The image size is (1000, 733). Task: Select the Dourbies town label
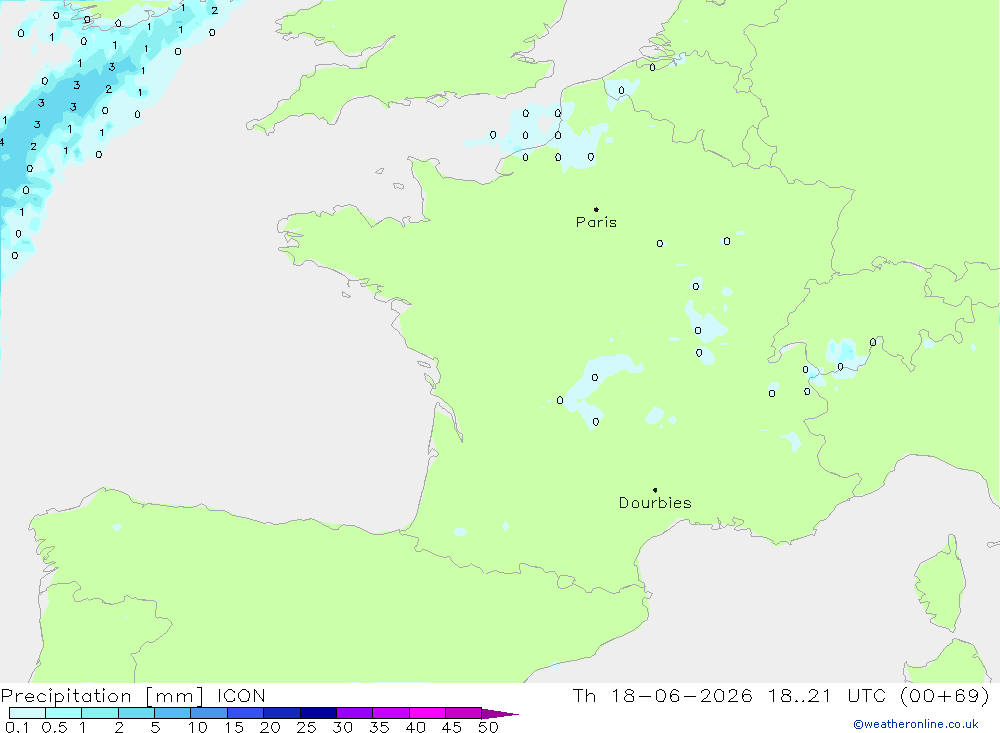655,503
